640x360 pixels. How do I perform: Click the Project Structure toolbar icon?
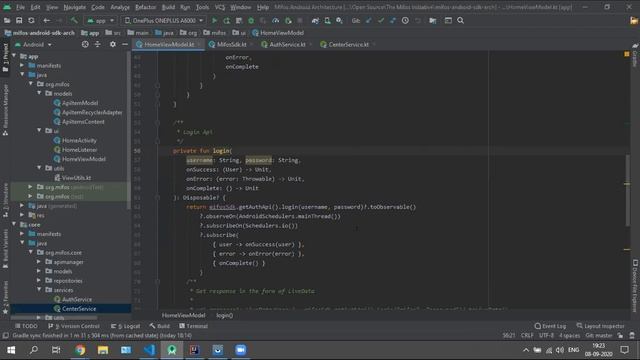433,20
